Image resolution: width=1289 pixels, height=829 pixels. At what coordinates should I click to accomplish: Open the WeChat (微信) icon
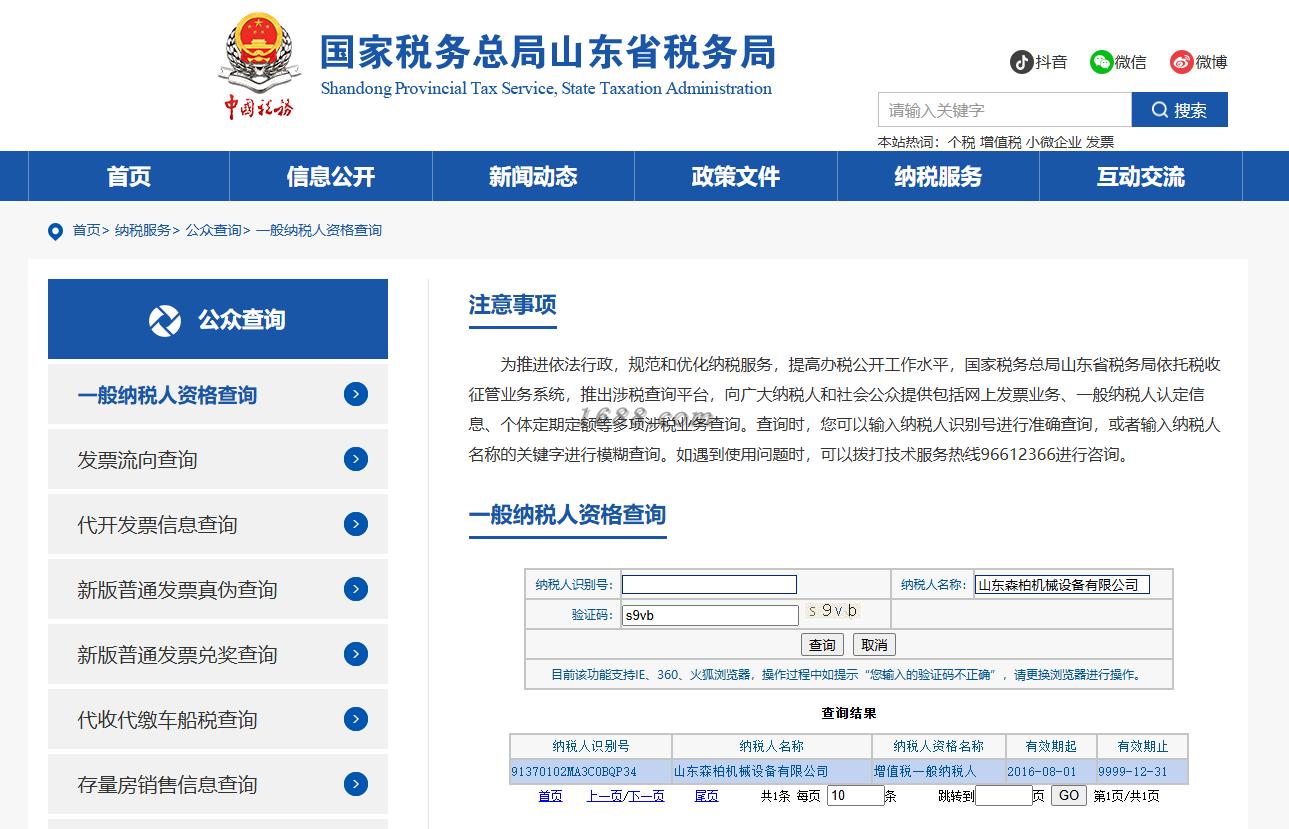(1101, 62)
